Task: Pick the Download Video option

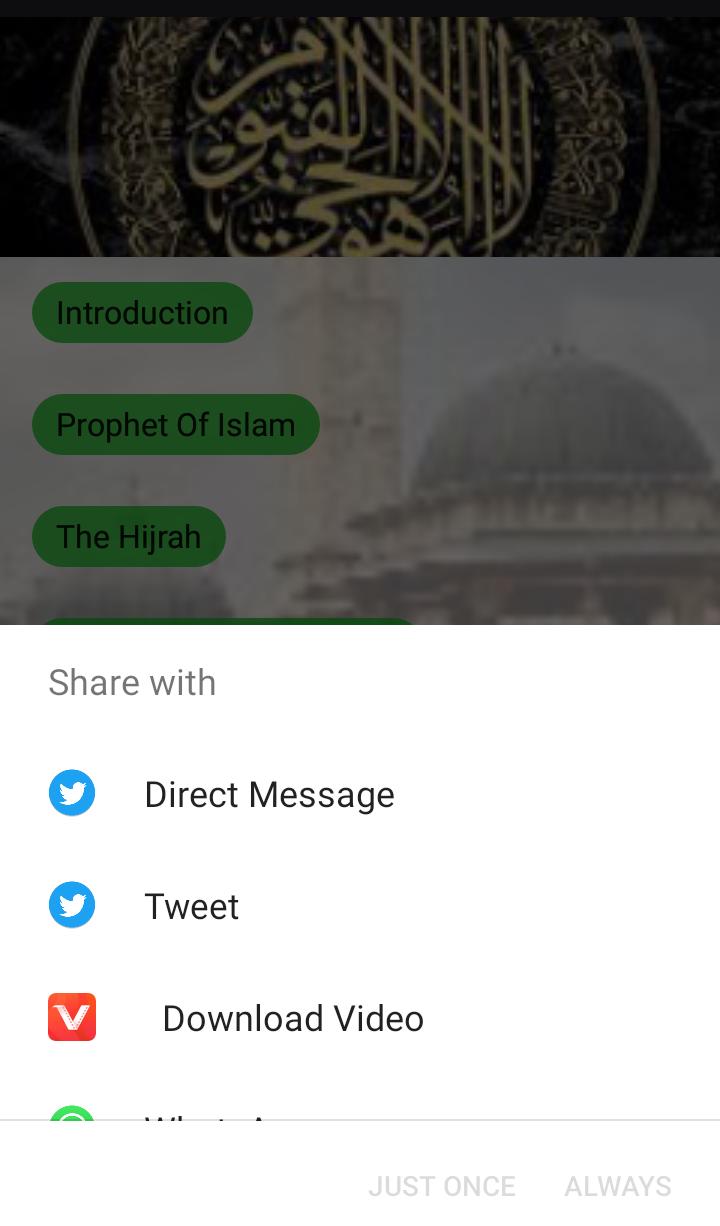Action: click(360, 1018)
